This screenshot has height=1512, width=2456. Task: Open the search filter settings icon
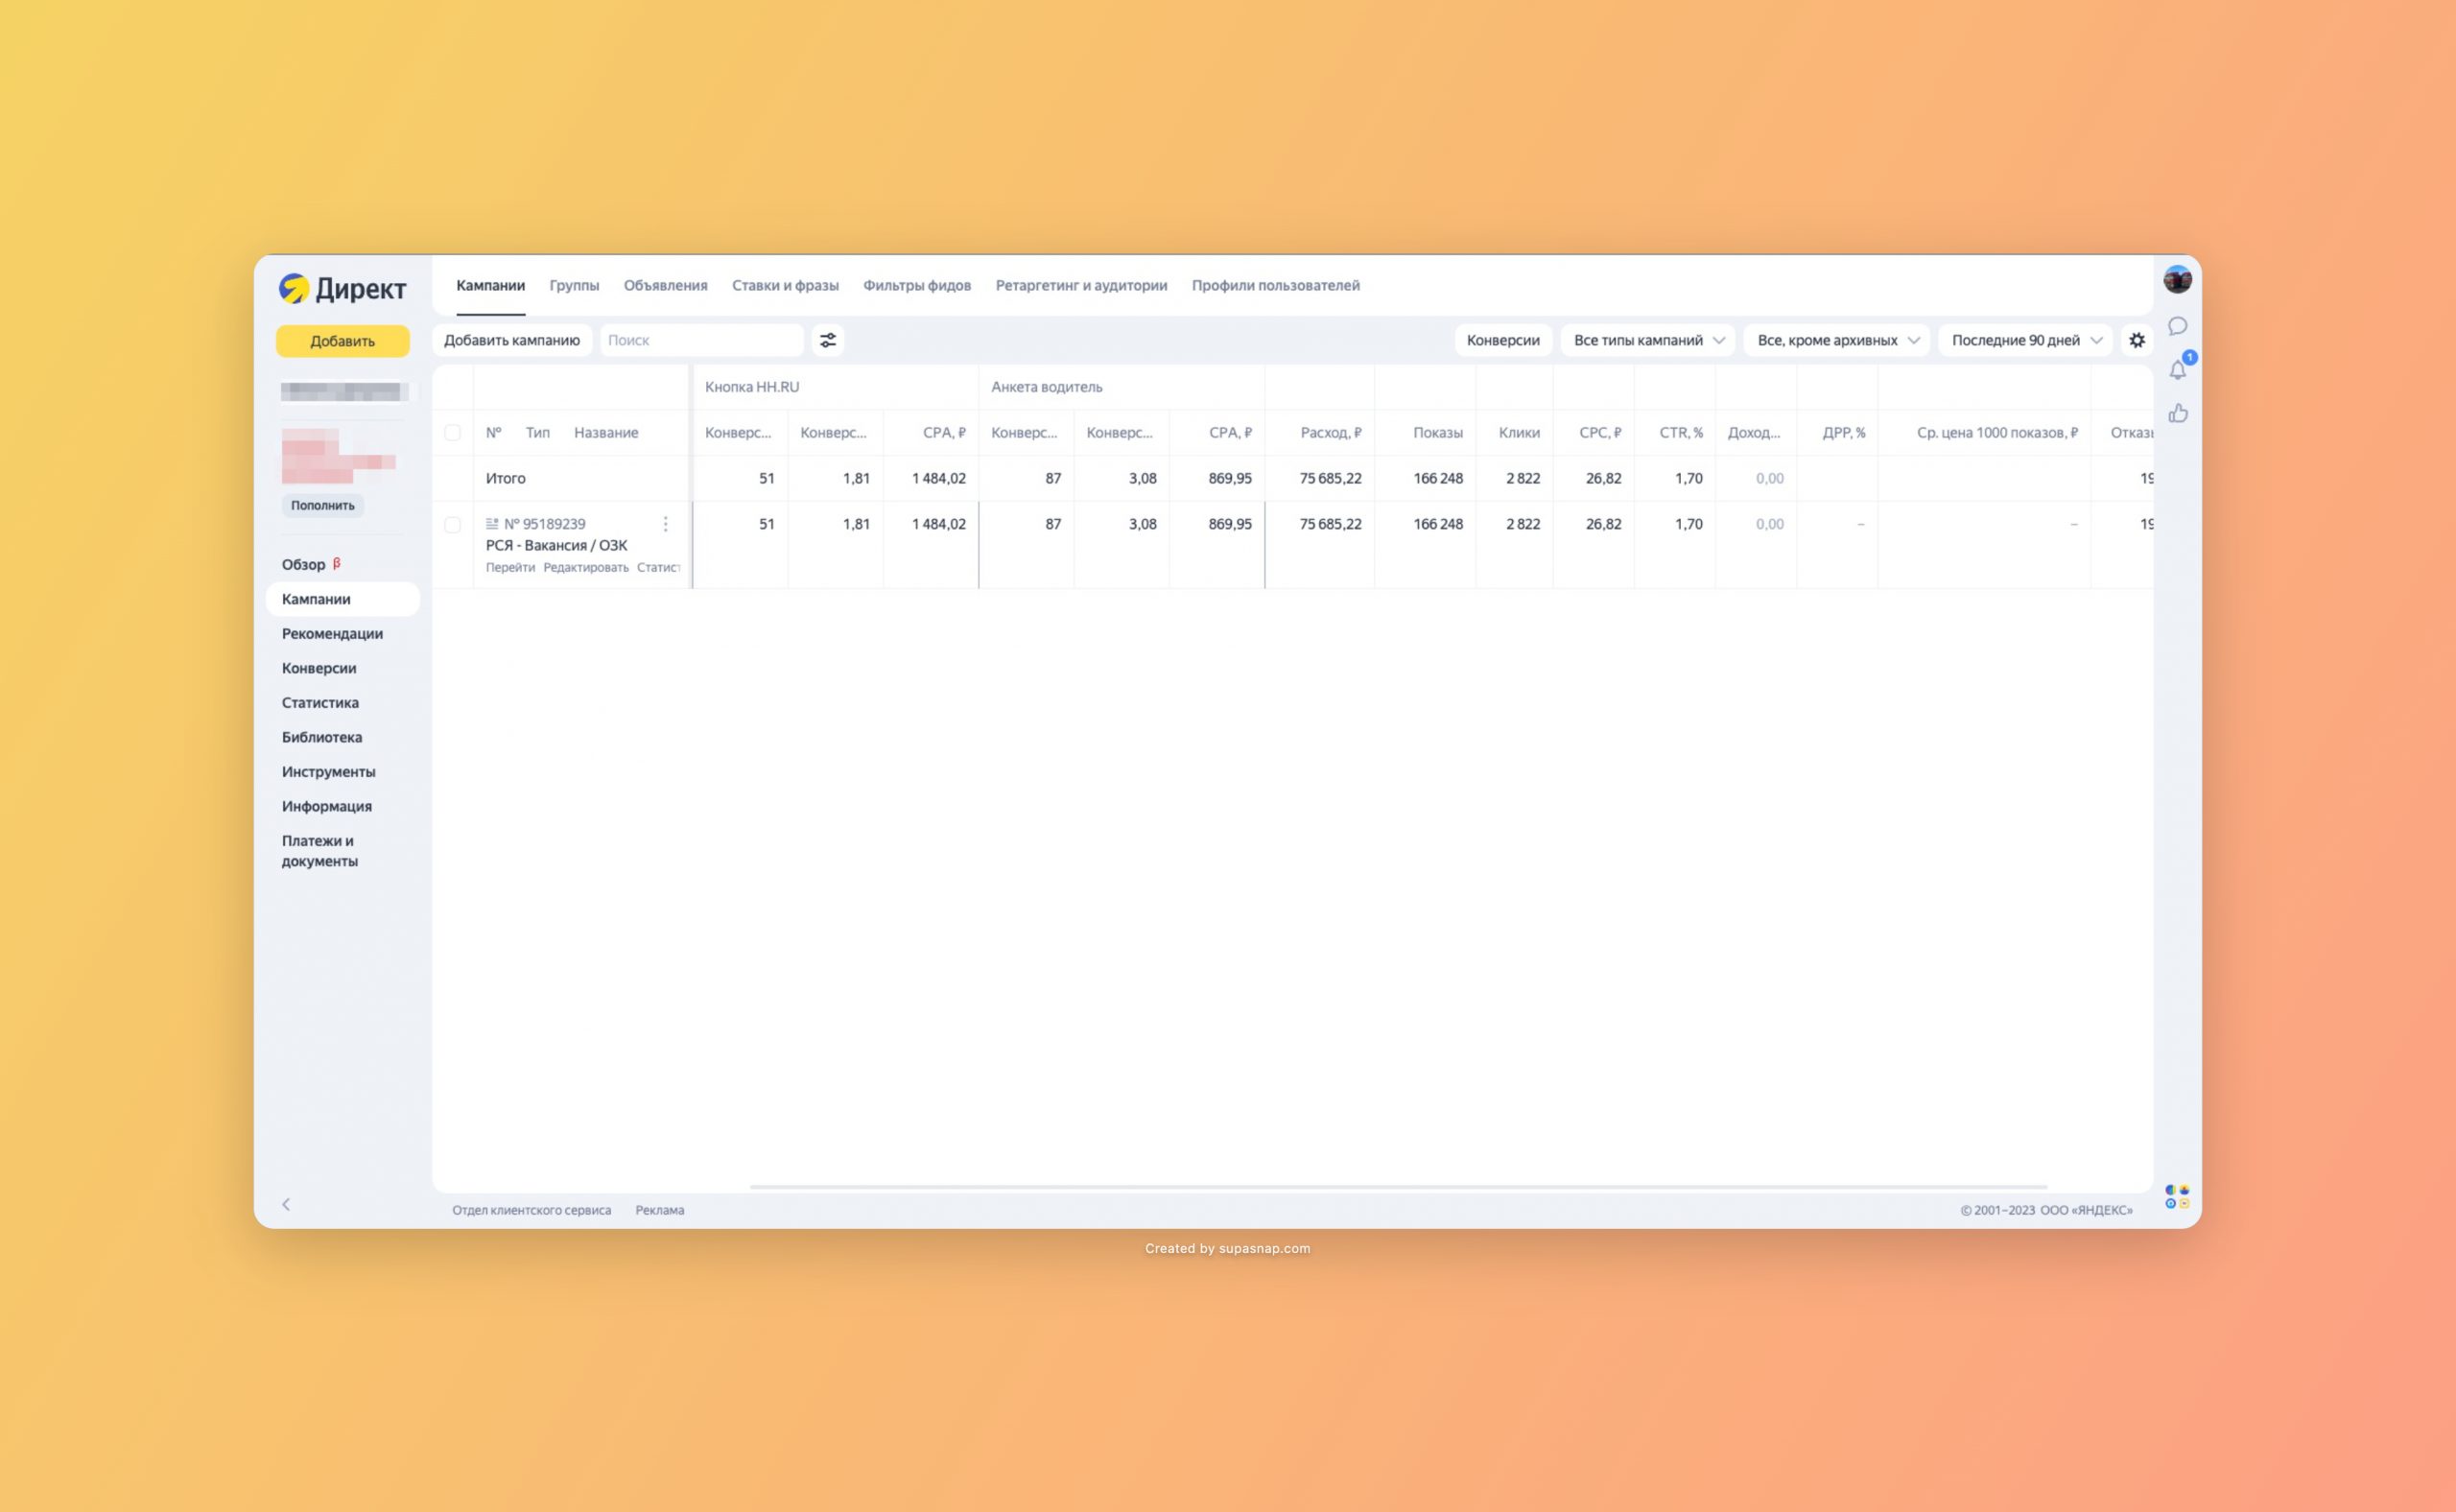tap(828, 340)
